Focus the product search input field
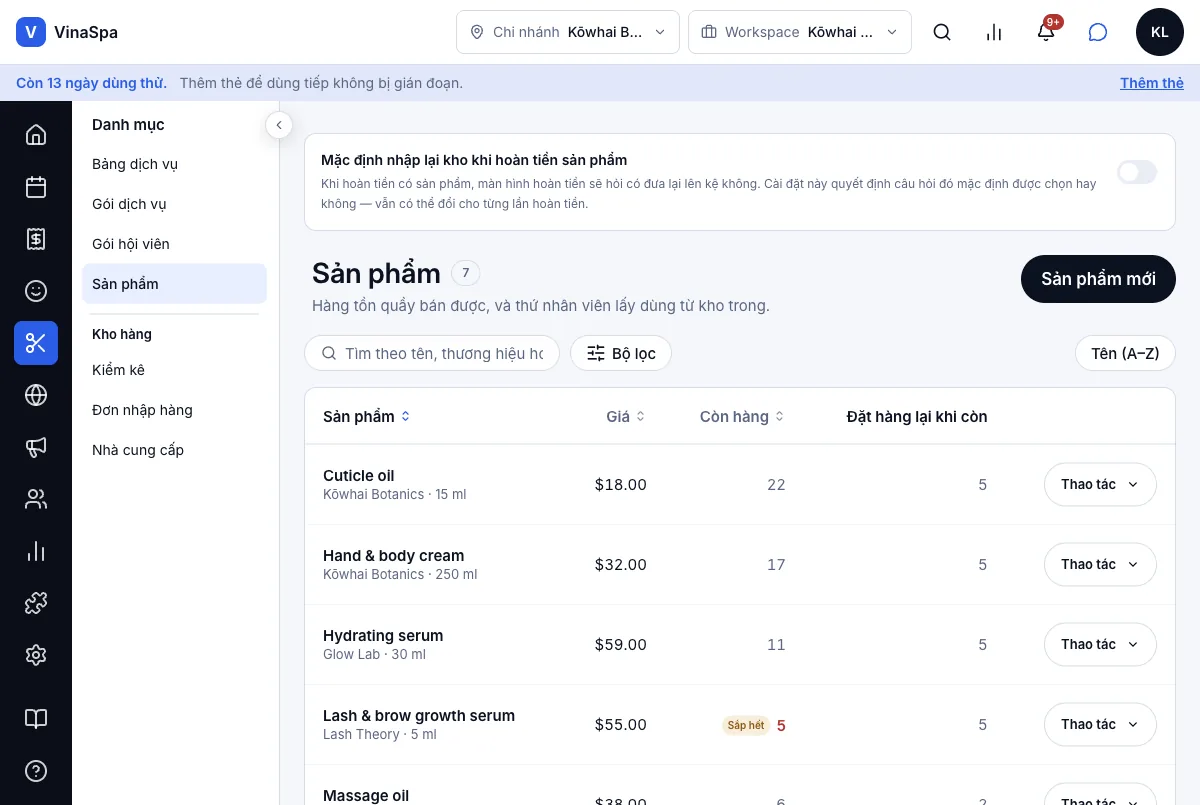1200x805 pixels. point(432,353)
